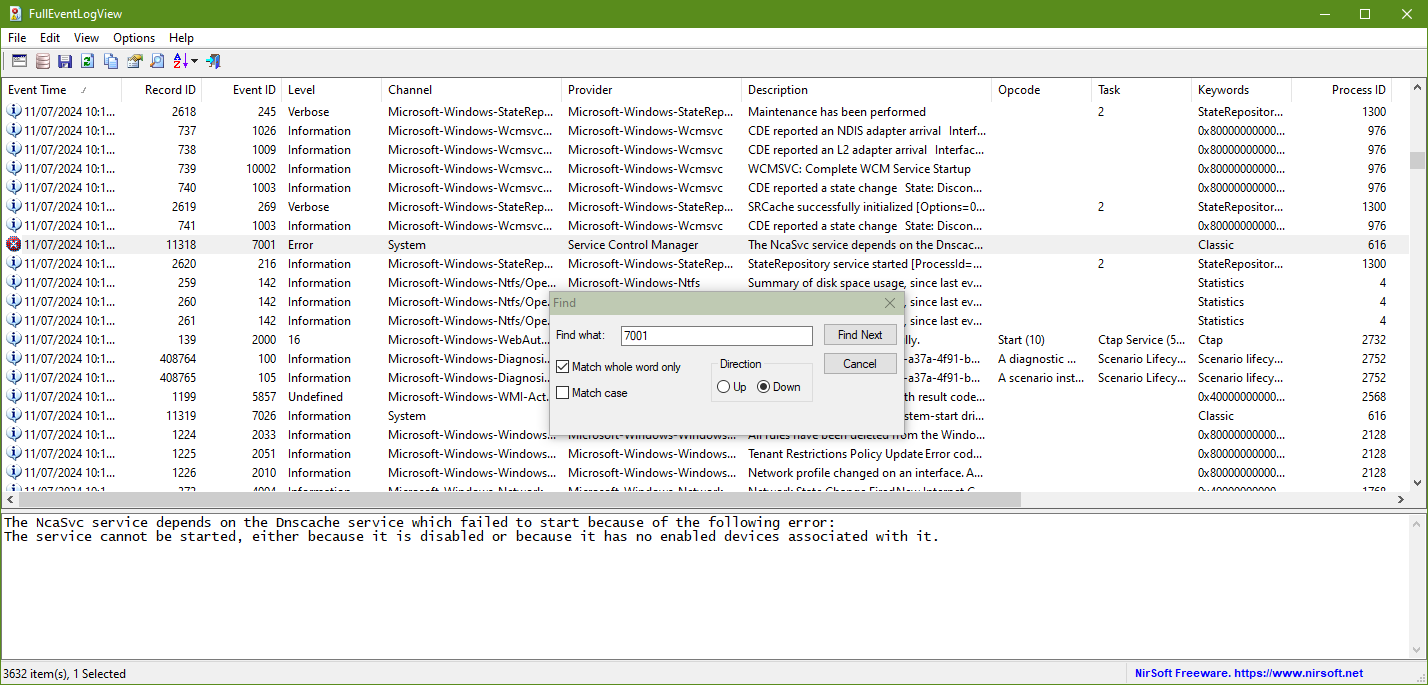Open the Edit menu

(50, 38)
